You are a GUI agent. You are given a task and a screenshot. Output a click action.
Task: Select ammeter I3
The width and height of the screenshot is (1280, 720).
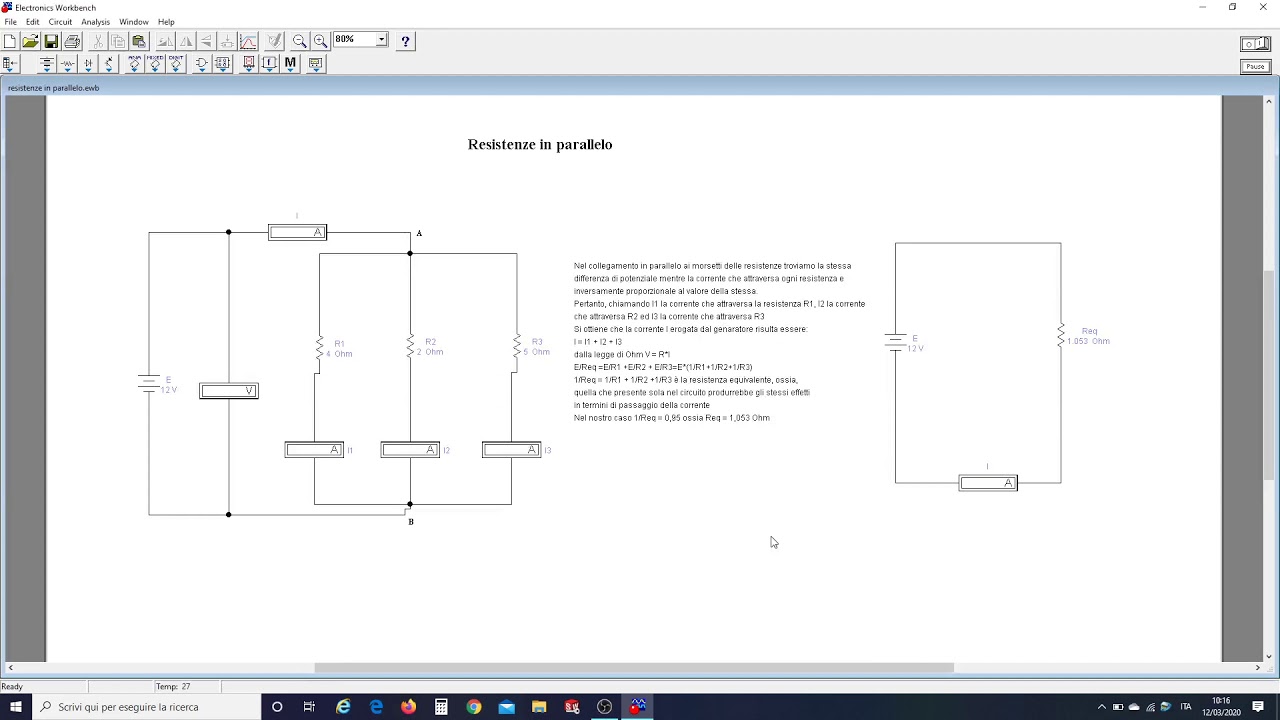(x=511, y=450)
